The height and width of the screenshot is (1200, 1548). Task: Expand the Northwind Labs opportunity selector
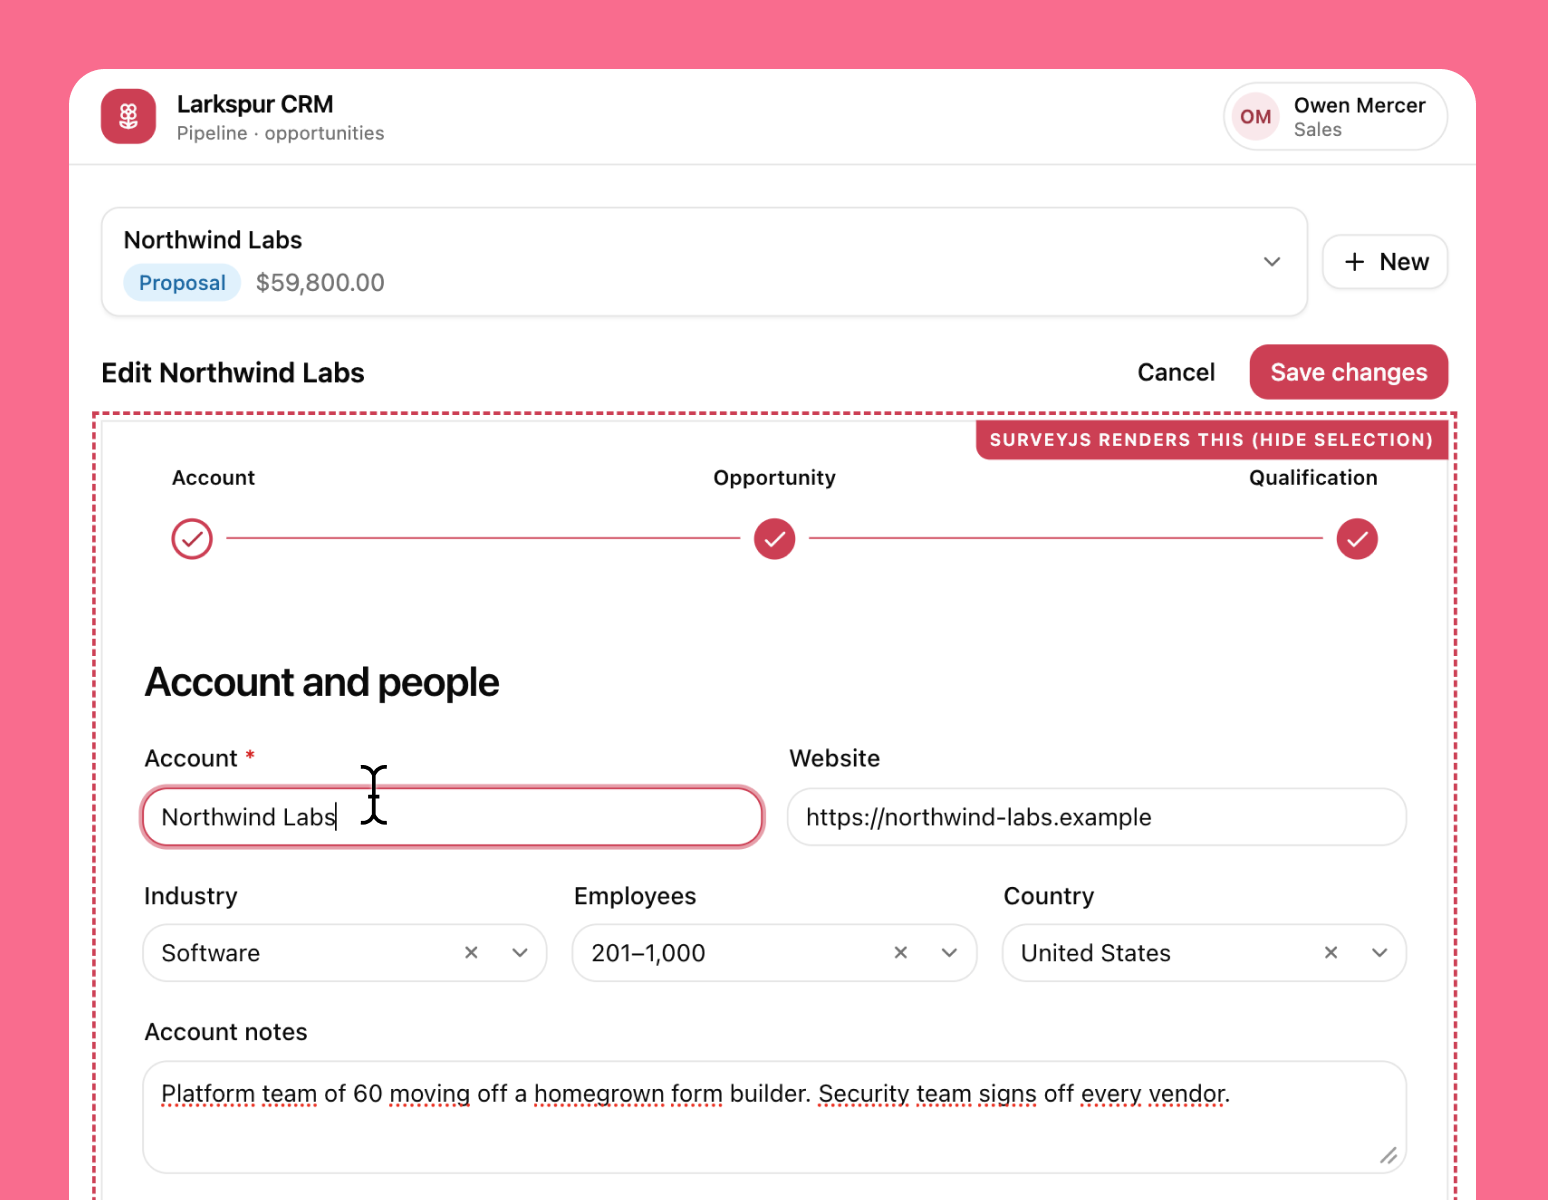pyautogui.click(x=704, y=262)
